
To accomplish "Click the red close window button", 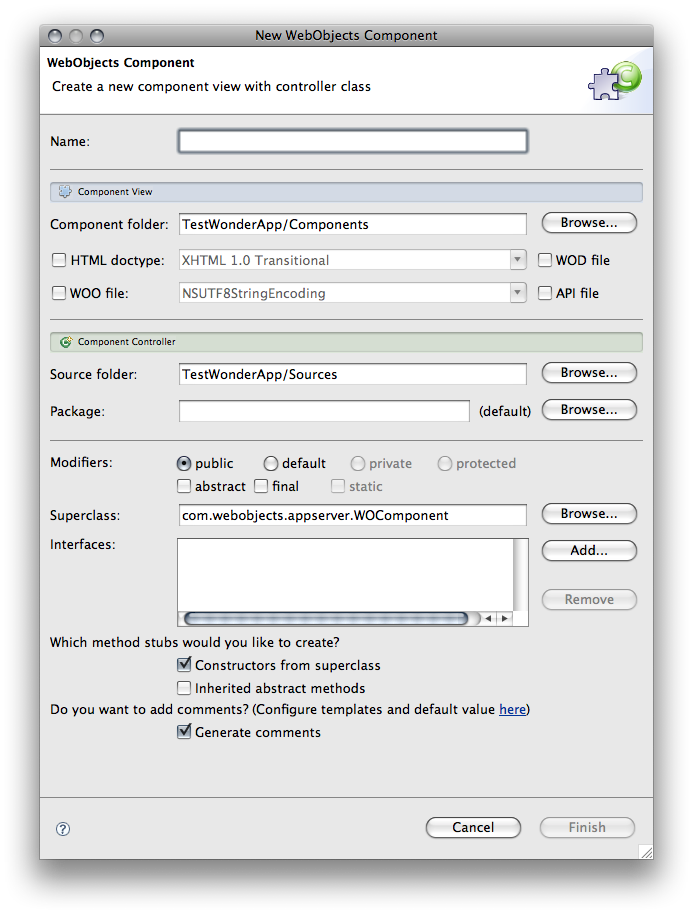I will (55, 36).
